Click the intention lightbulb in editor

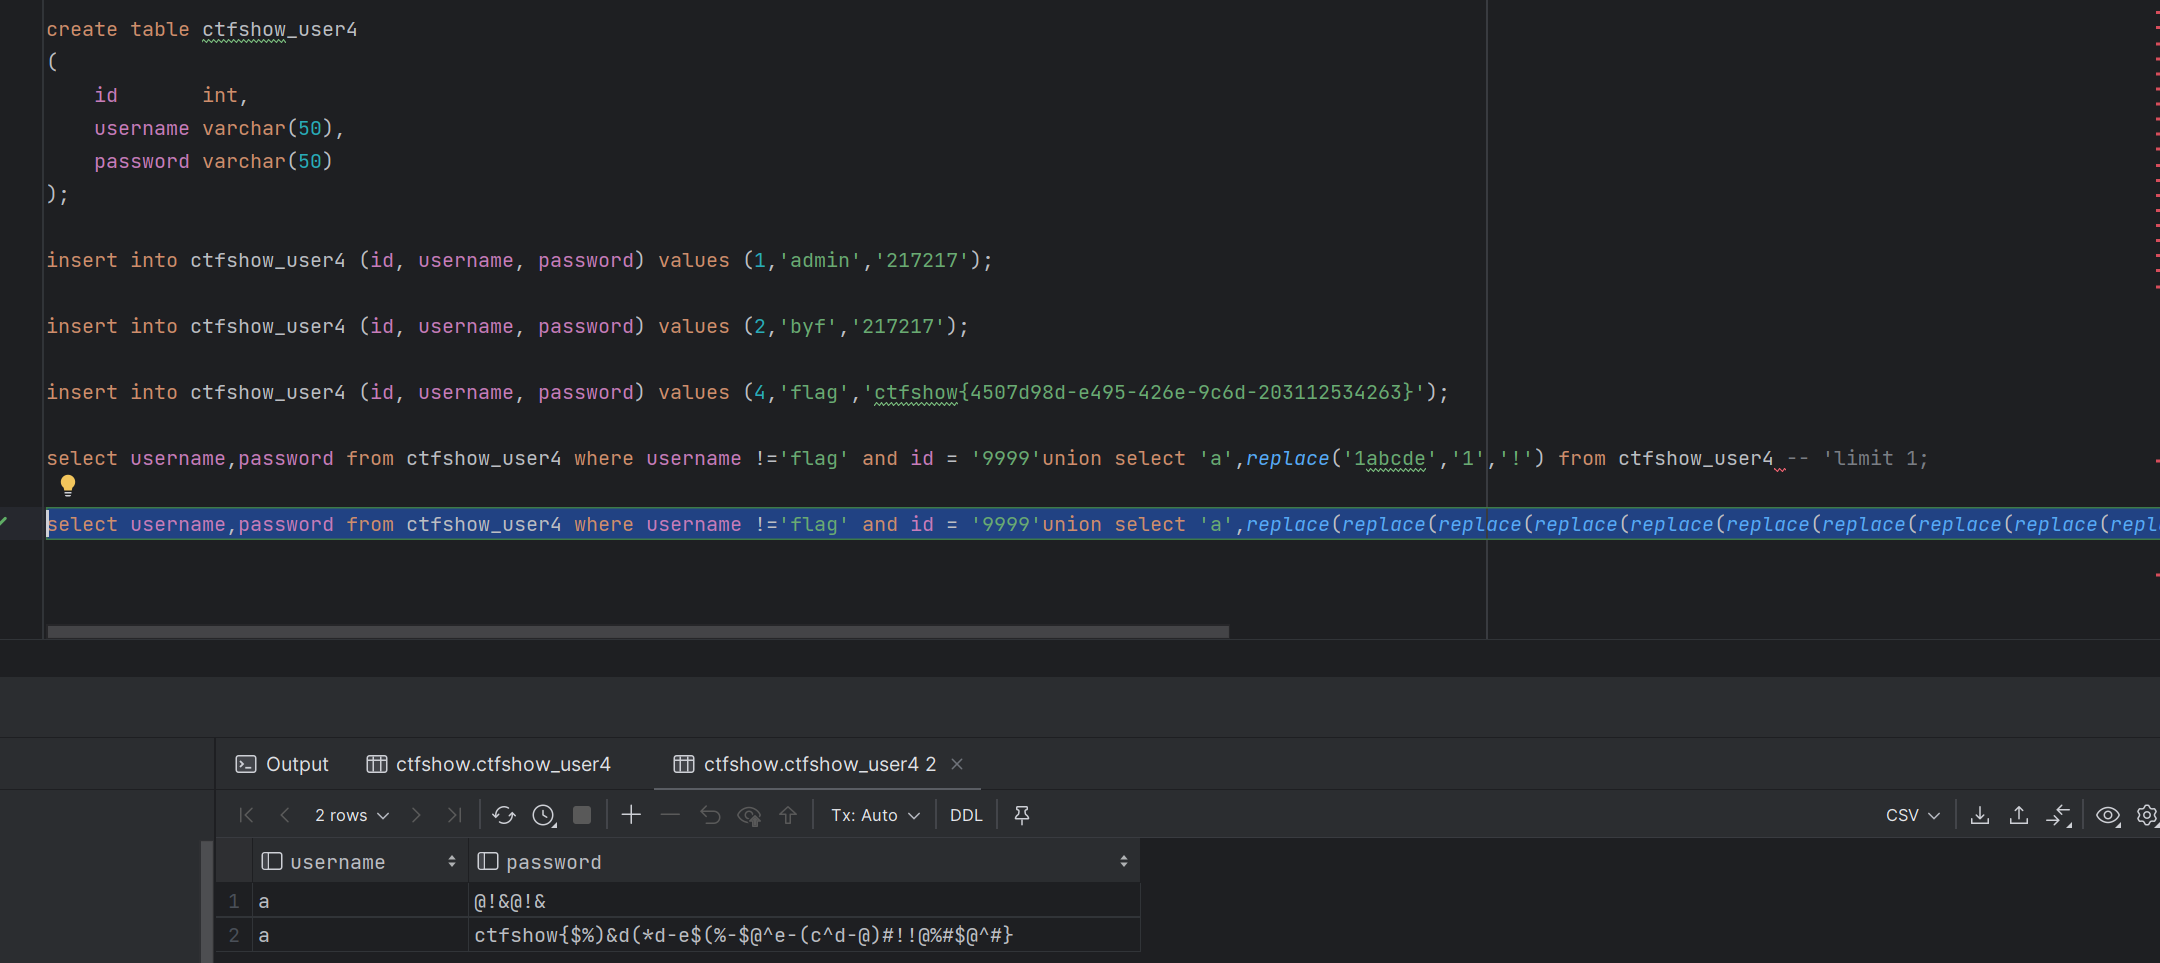coord(68,486)
